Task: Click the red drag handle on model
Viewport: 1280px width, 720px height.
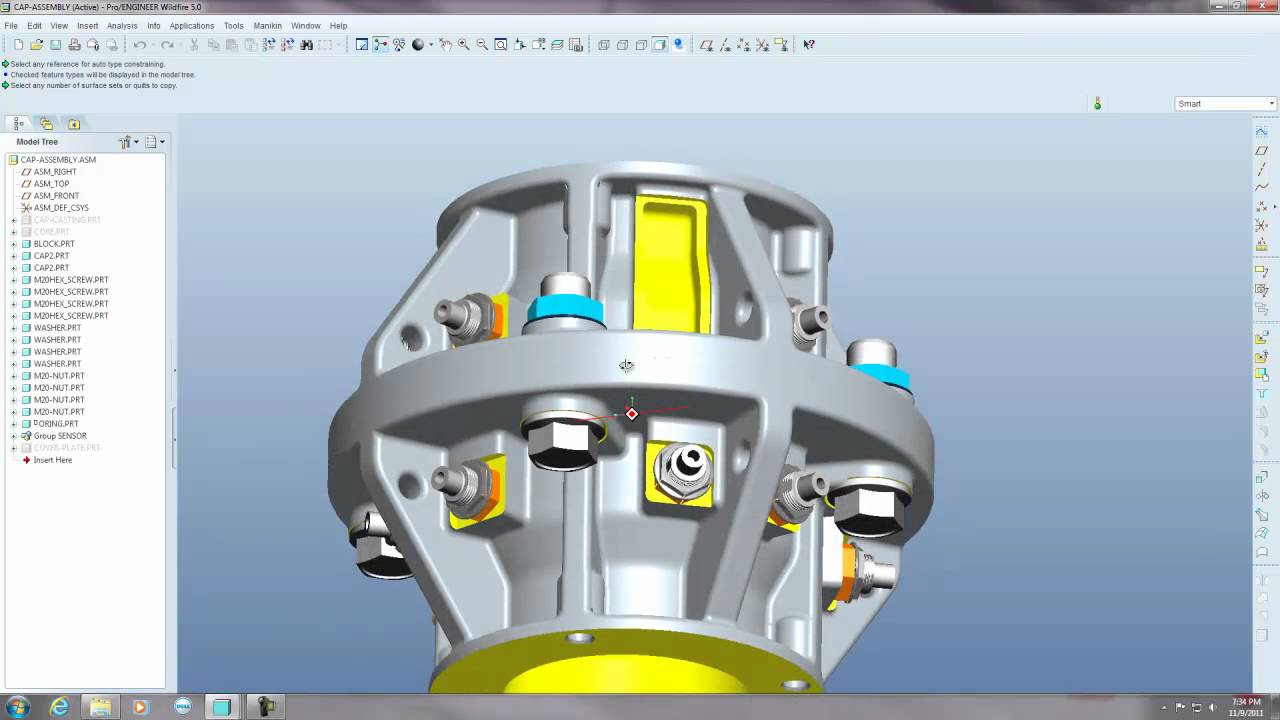Action: 631,413
